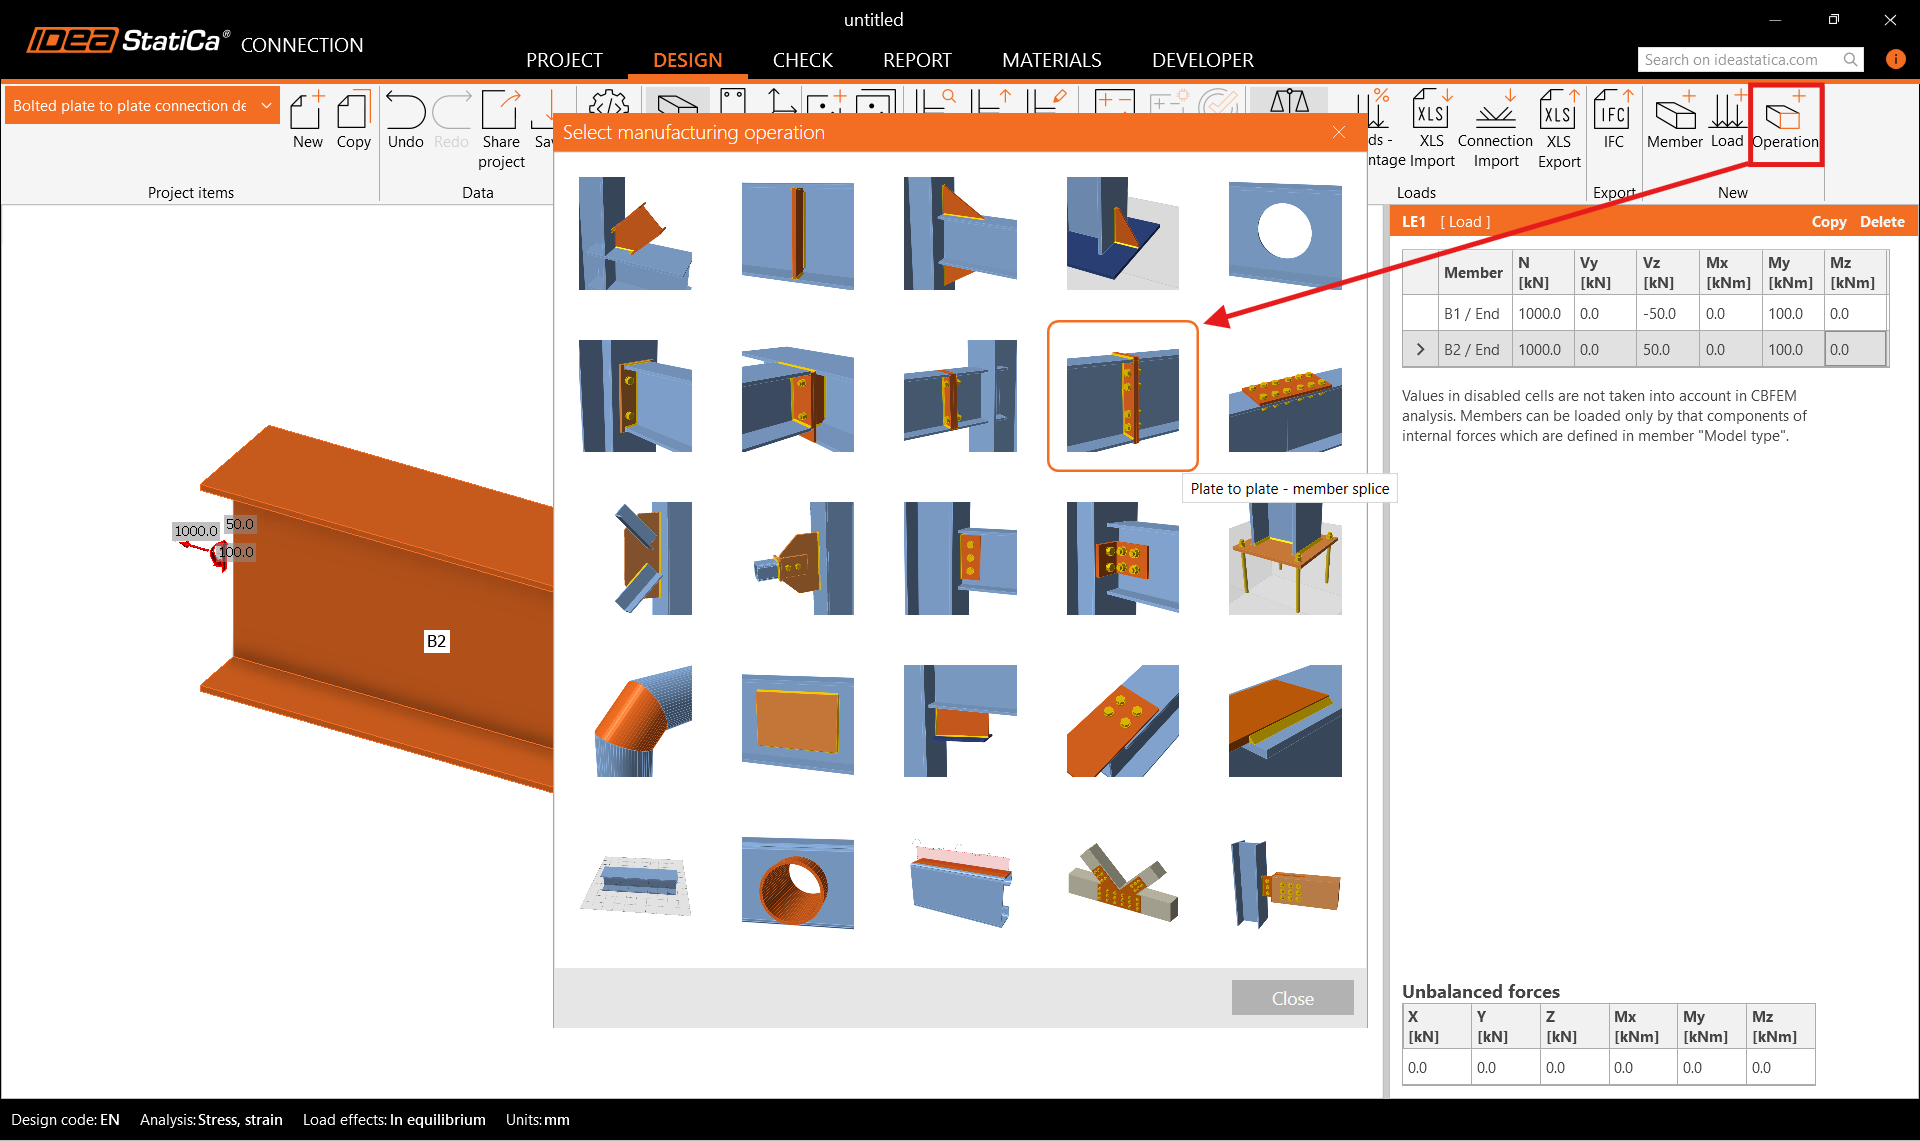Click Delete link for LE1 load
The image size is (1920, 1141).
(1881, 222)
